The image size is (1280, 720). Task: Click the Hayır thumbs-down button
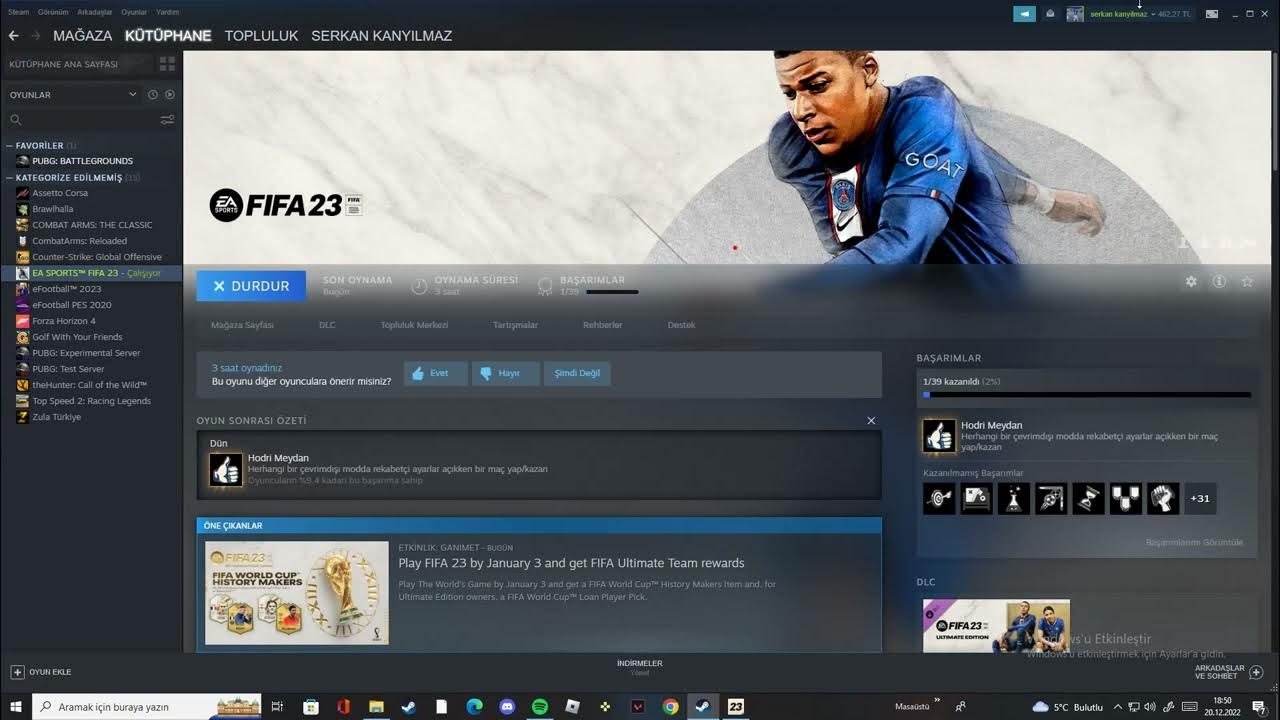[505, 373]
